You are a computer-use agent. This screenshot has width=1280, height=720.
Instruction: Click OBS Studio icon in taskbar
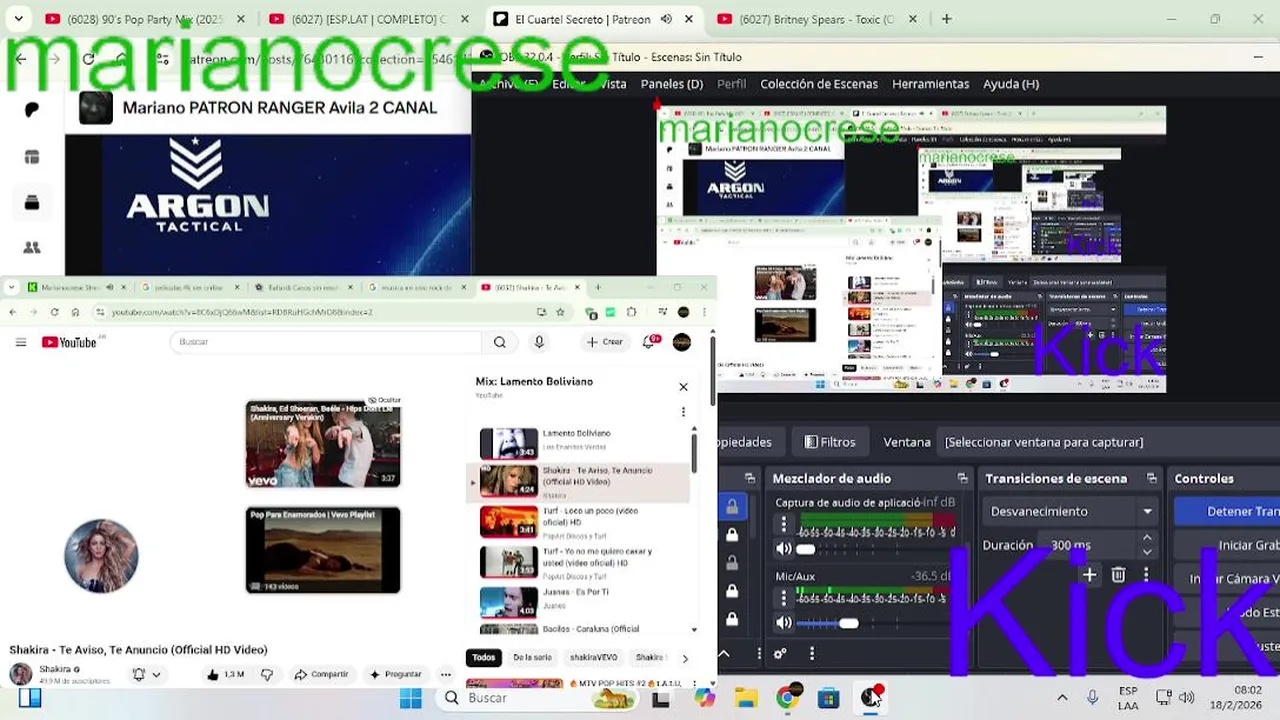(872, 697)
